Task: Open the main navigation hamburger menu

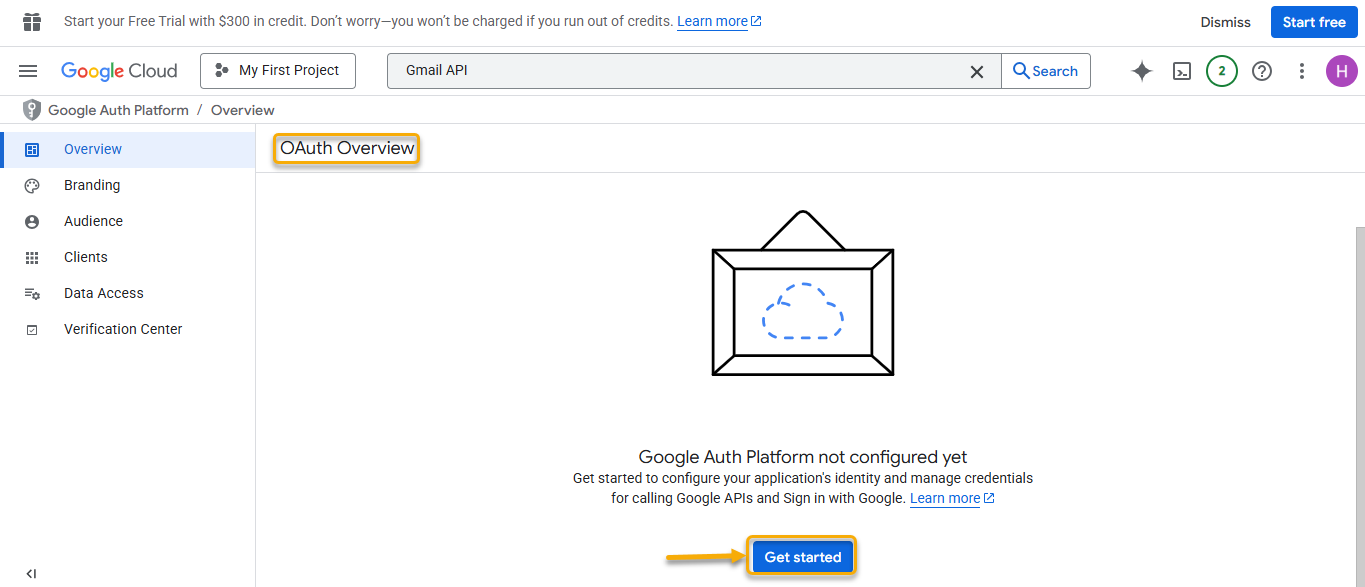Action: pos(28,71)
